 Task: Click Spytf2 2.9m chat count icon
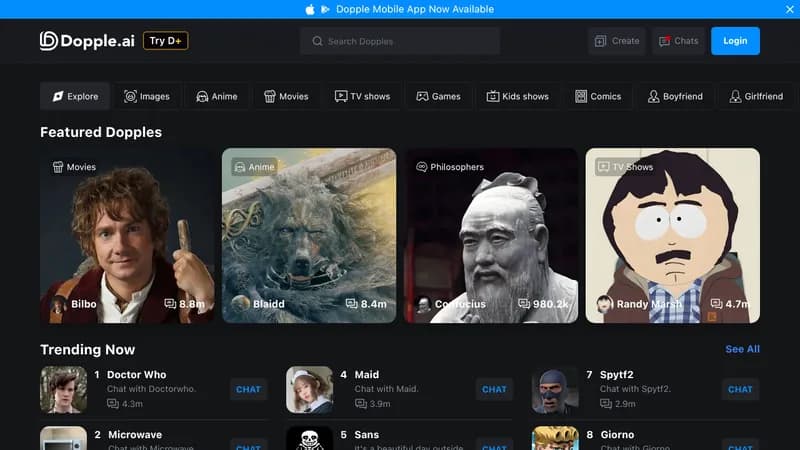[606, 404]
